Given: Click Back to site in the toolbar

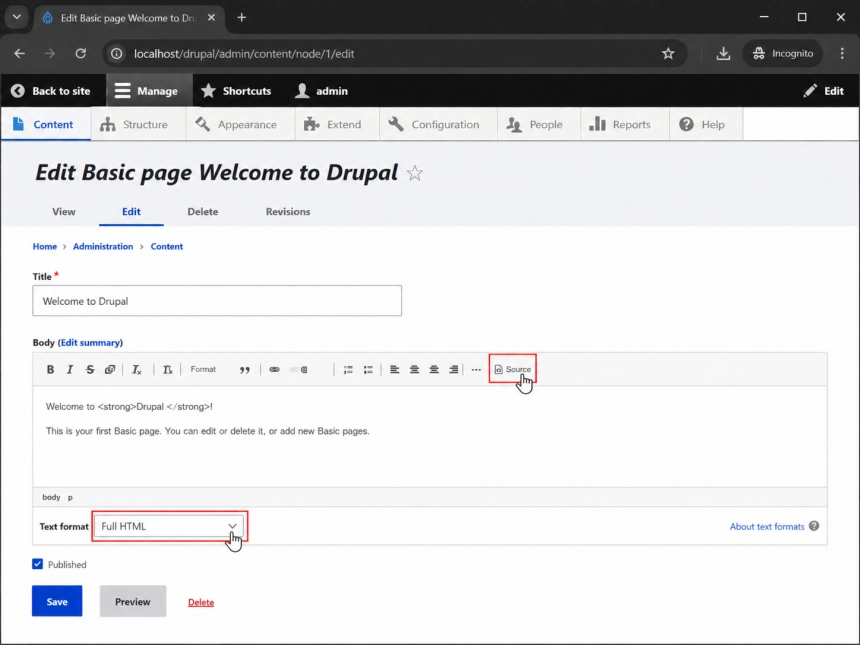Looking at the screenshot, I should pos(53,91).
